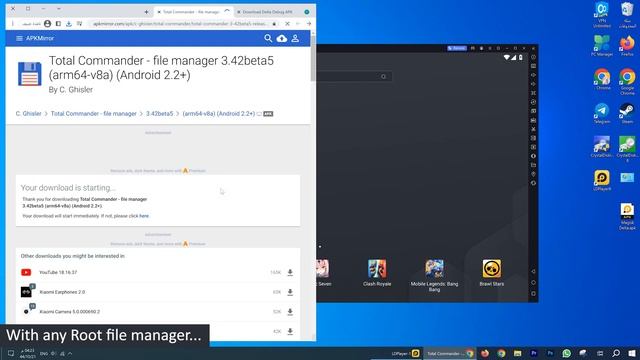Click the browser address bar URL
This screenshot has height=360, width=640.
pyautogui.click(x=180, y=24)
